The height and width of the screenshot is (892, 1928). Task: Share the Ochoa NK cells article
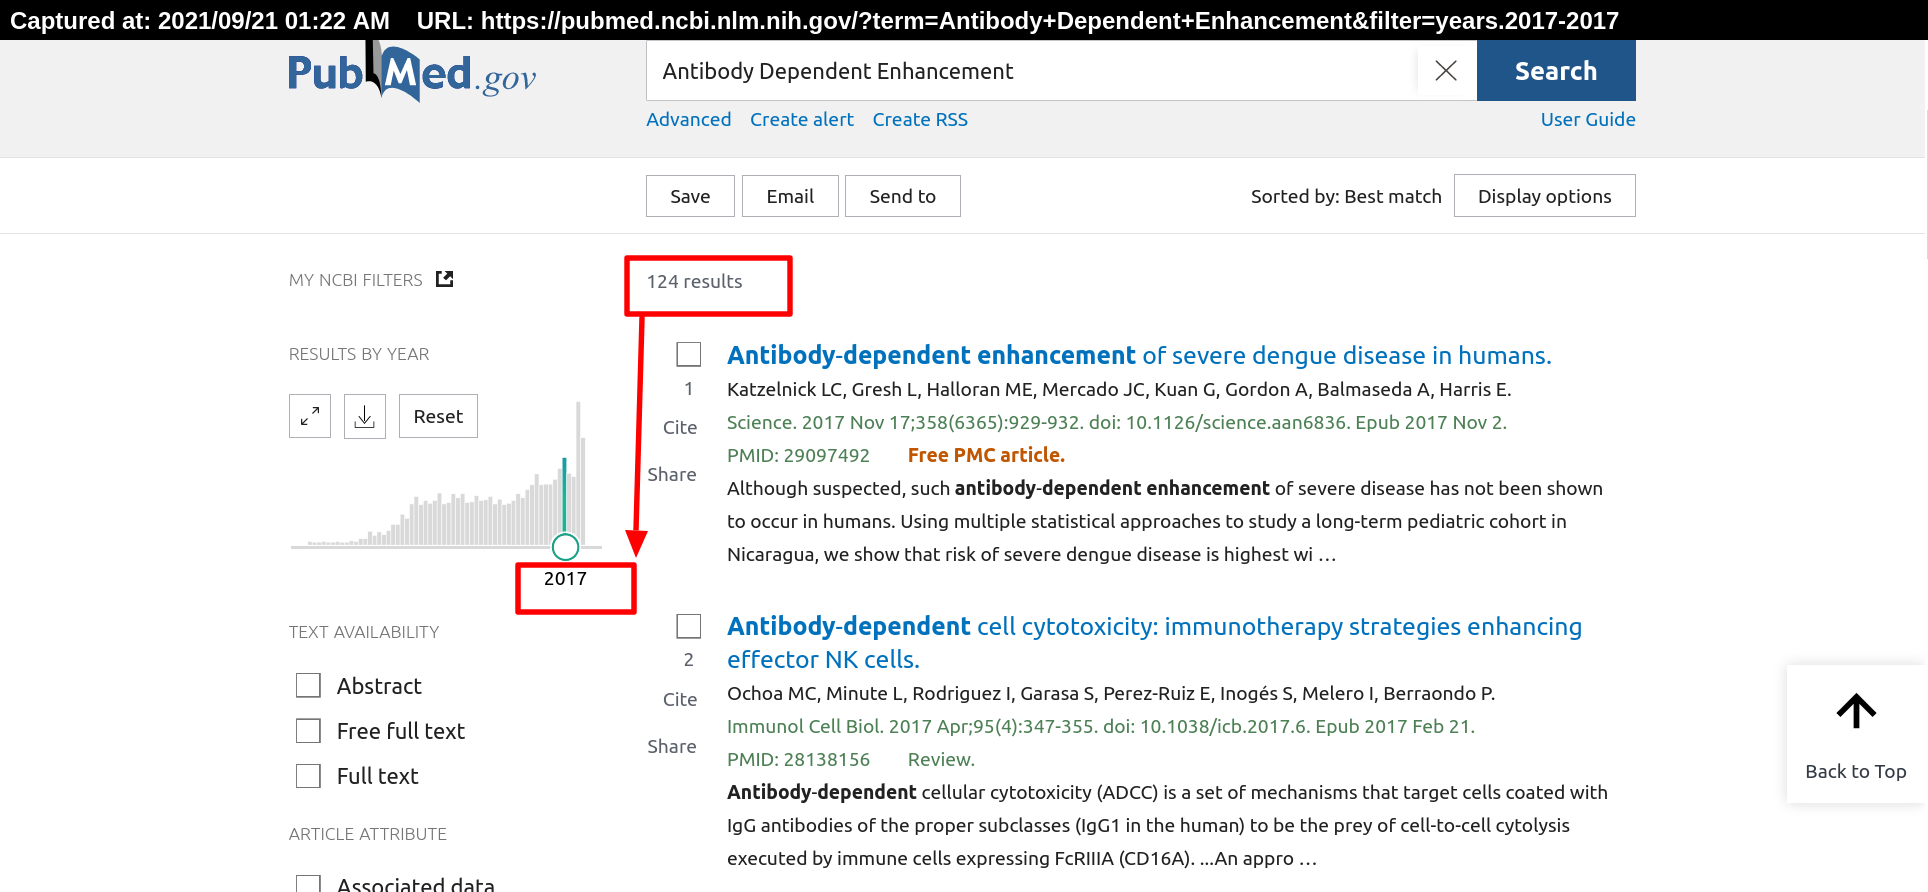[672, 746]
